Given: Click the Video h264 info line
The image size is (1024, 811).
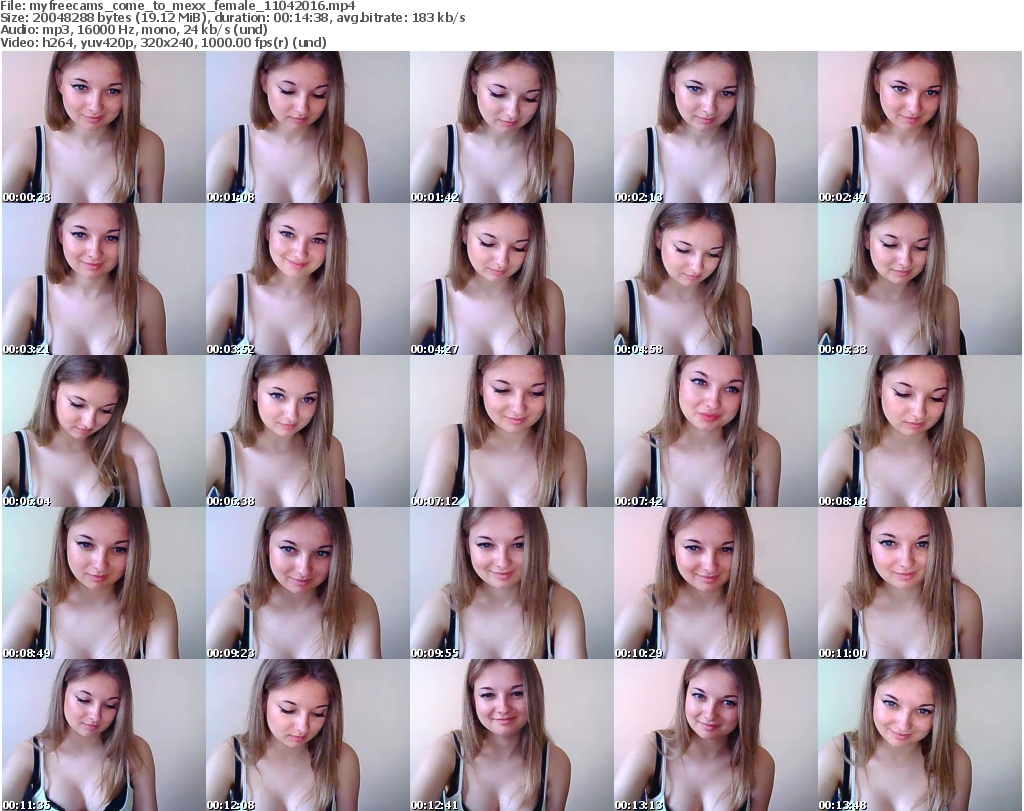Looking at the screenshot, I should [163, 42].
